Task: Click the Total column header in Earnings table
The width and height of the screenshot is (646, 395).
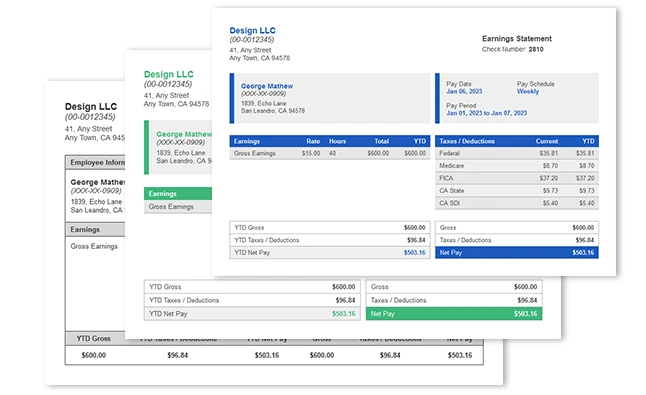Action: point(381,141)
